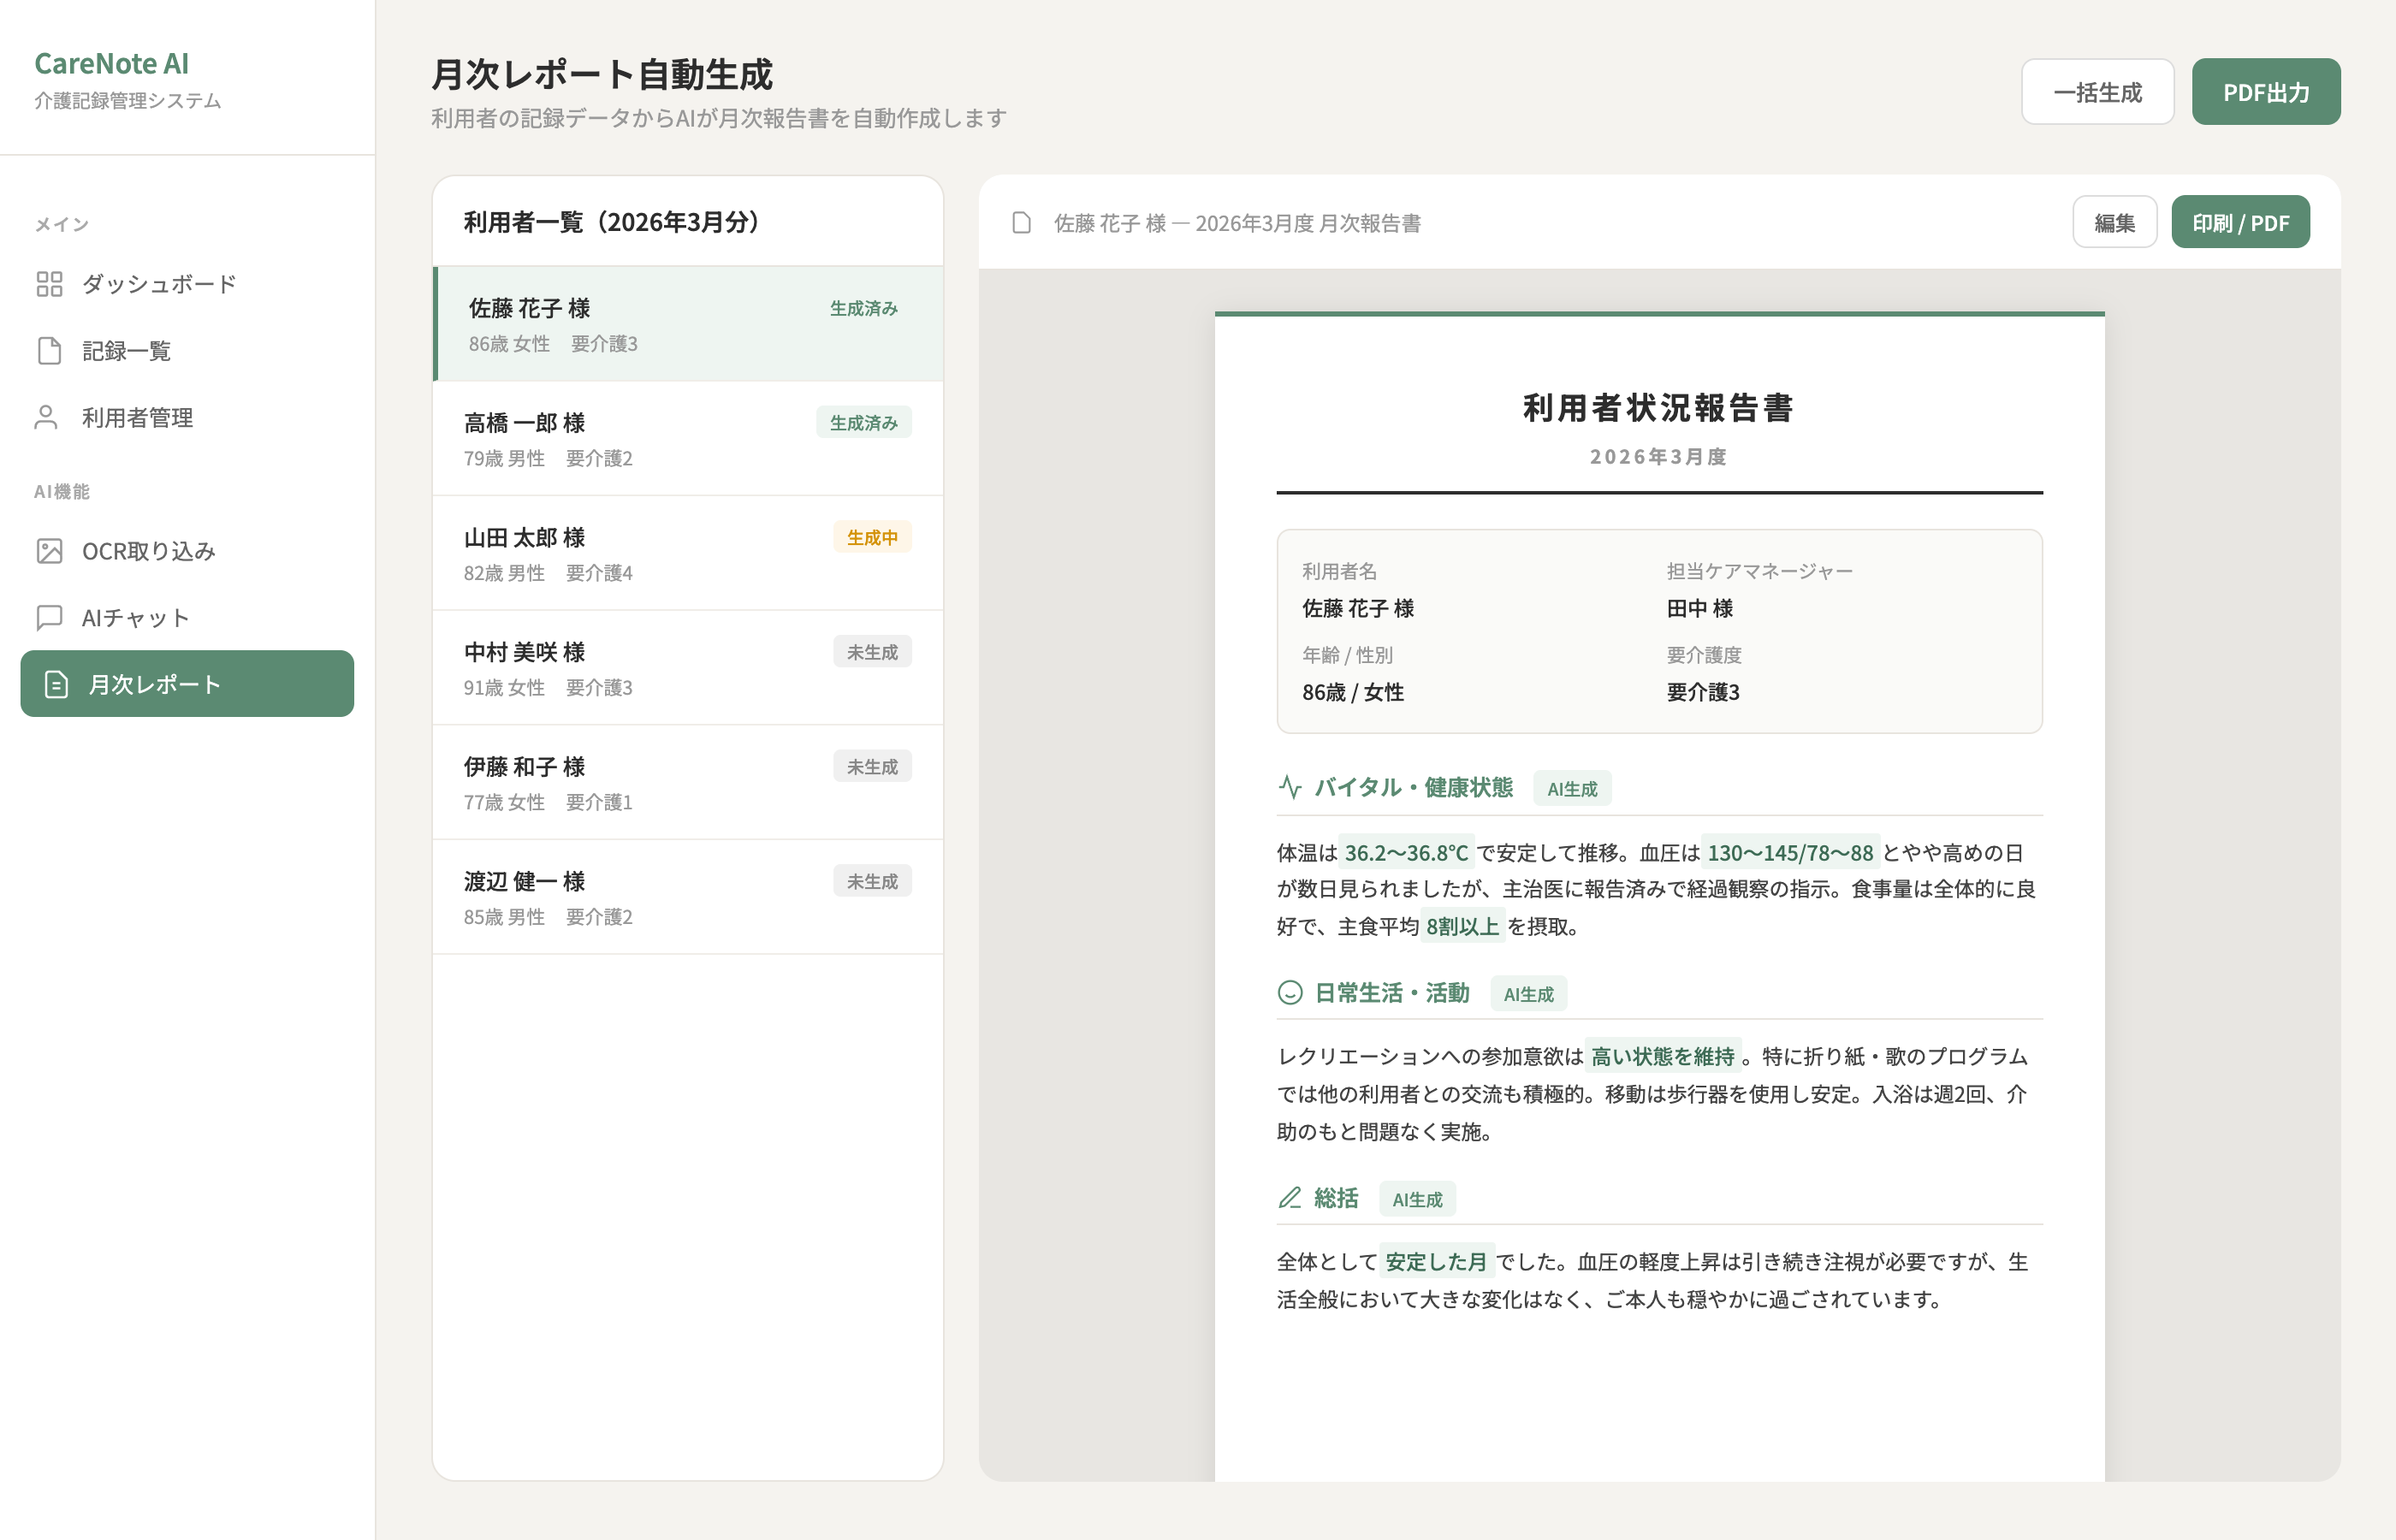
Task: Click highlighted 8割以上 text
Action: click(x=1462, y=927)
